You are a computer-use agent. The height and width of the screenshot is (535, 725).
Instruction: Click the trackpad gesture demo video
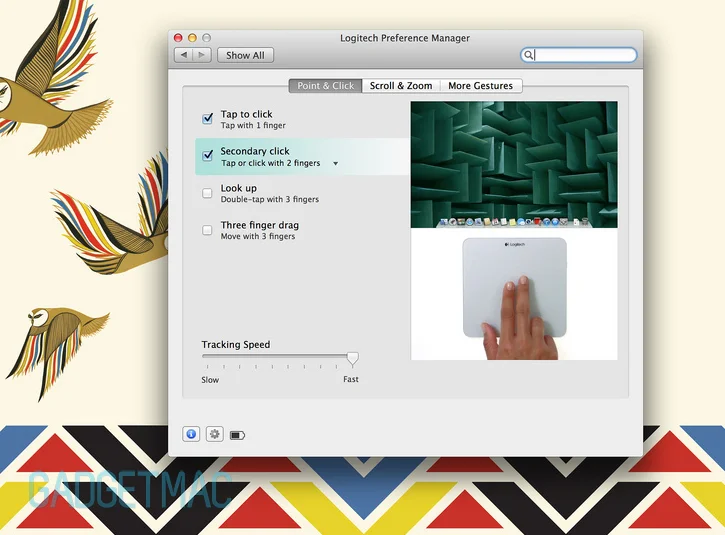(514, 294)
